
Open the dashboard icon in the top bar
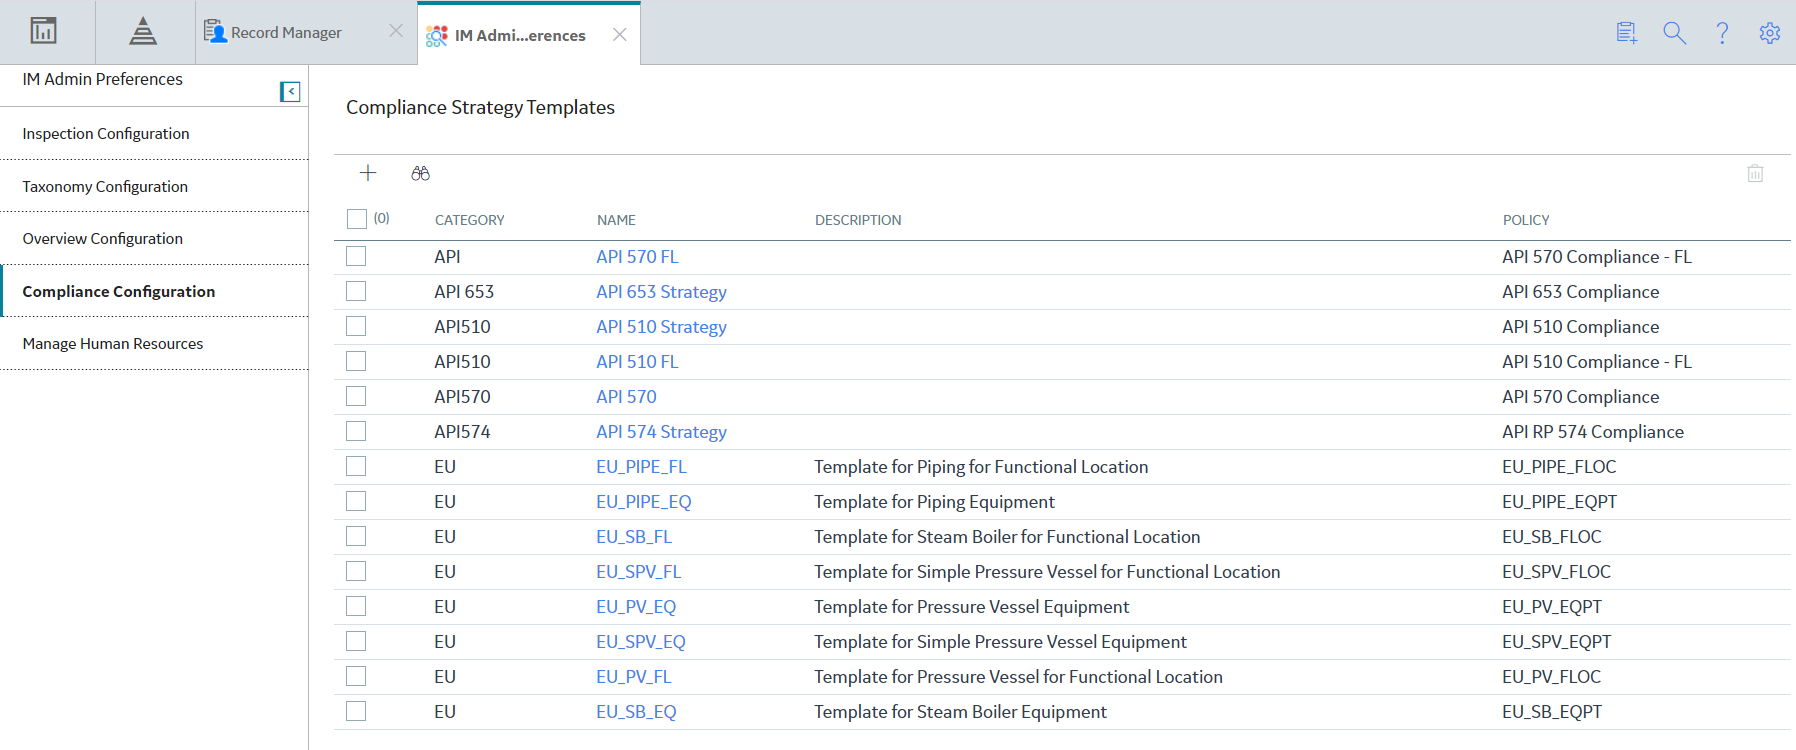click(43, 31)
